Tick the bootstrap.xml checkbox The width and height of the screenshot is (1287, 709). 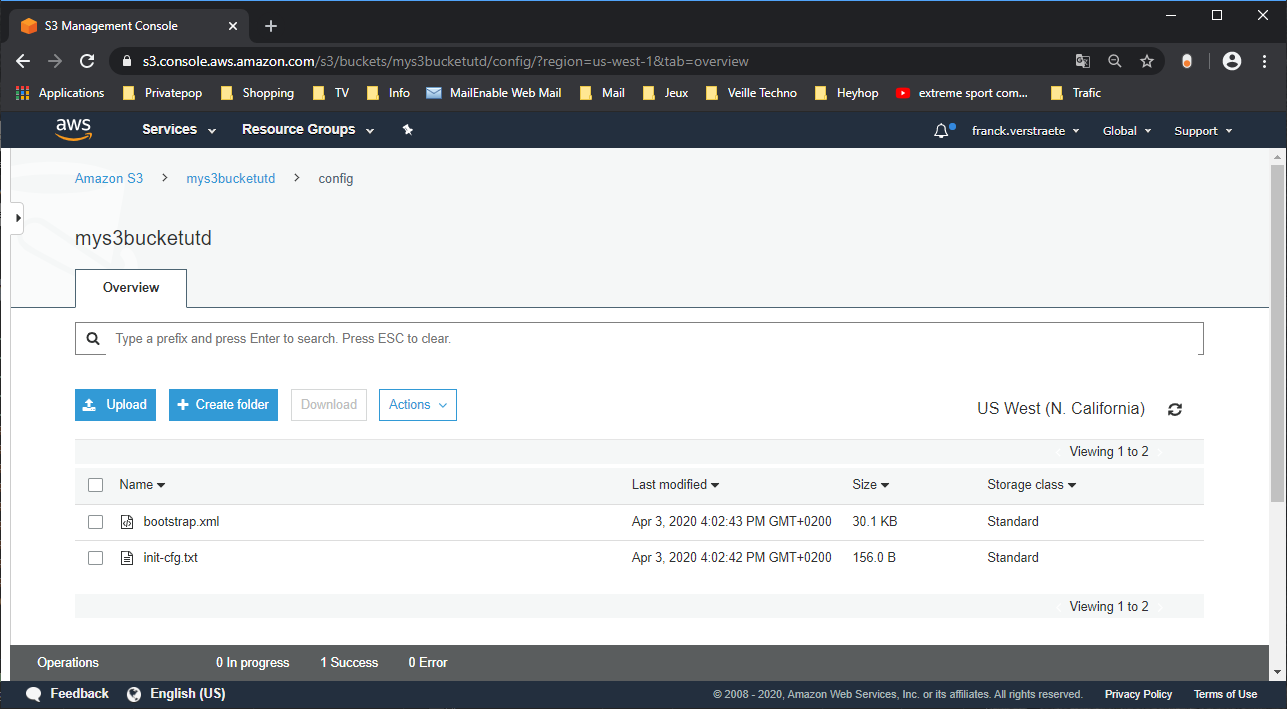(96, 522)
